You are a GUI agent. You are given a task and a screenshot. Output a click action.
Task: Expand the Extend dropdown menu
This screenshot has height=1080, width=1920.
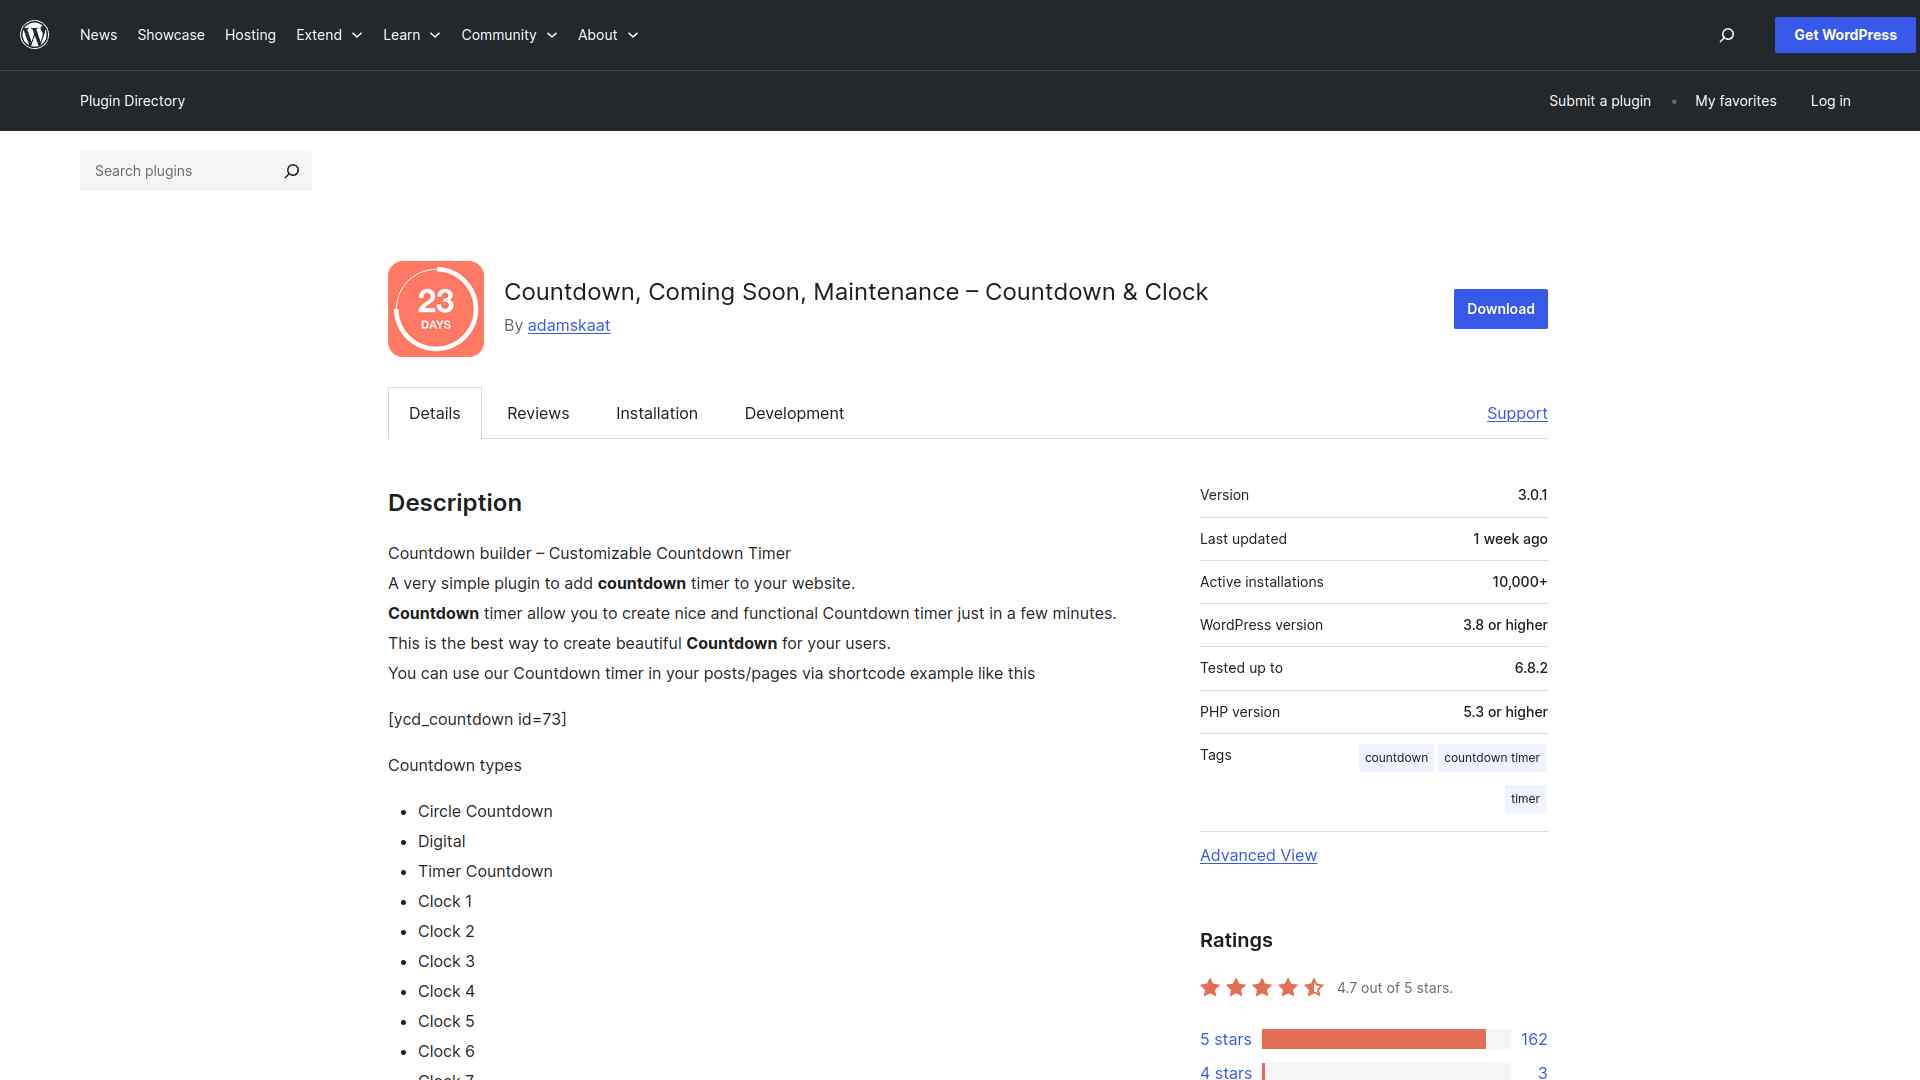329,35
